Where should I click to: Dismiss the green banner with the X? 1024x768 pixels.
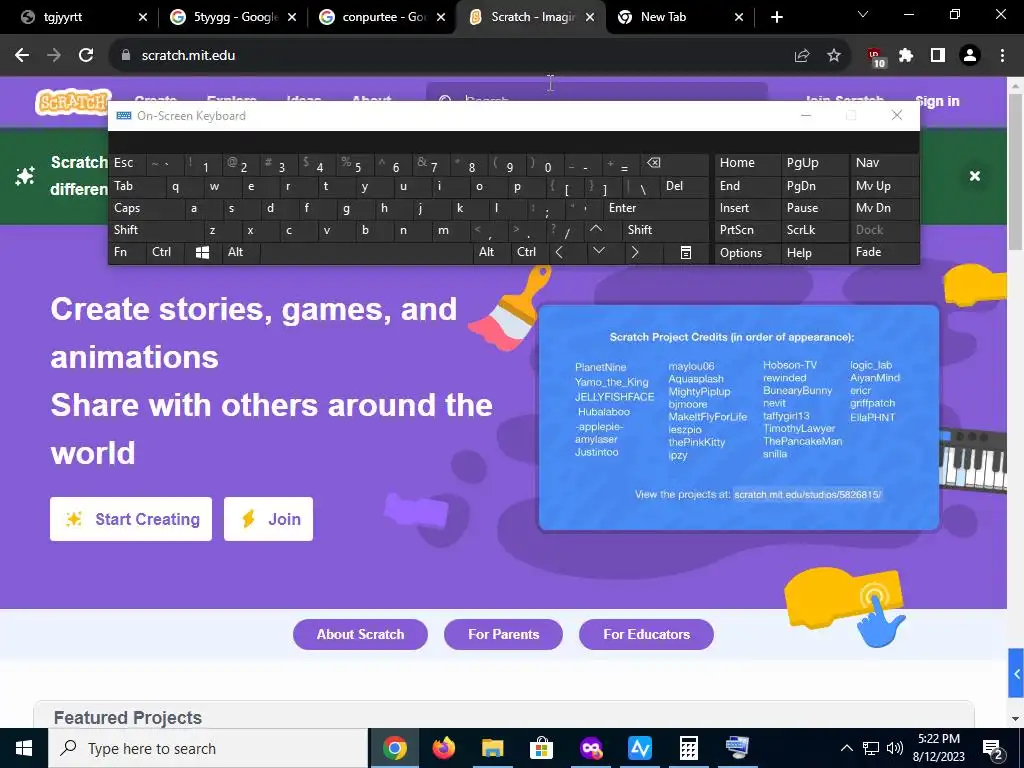point(975,176)
